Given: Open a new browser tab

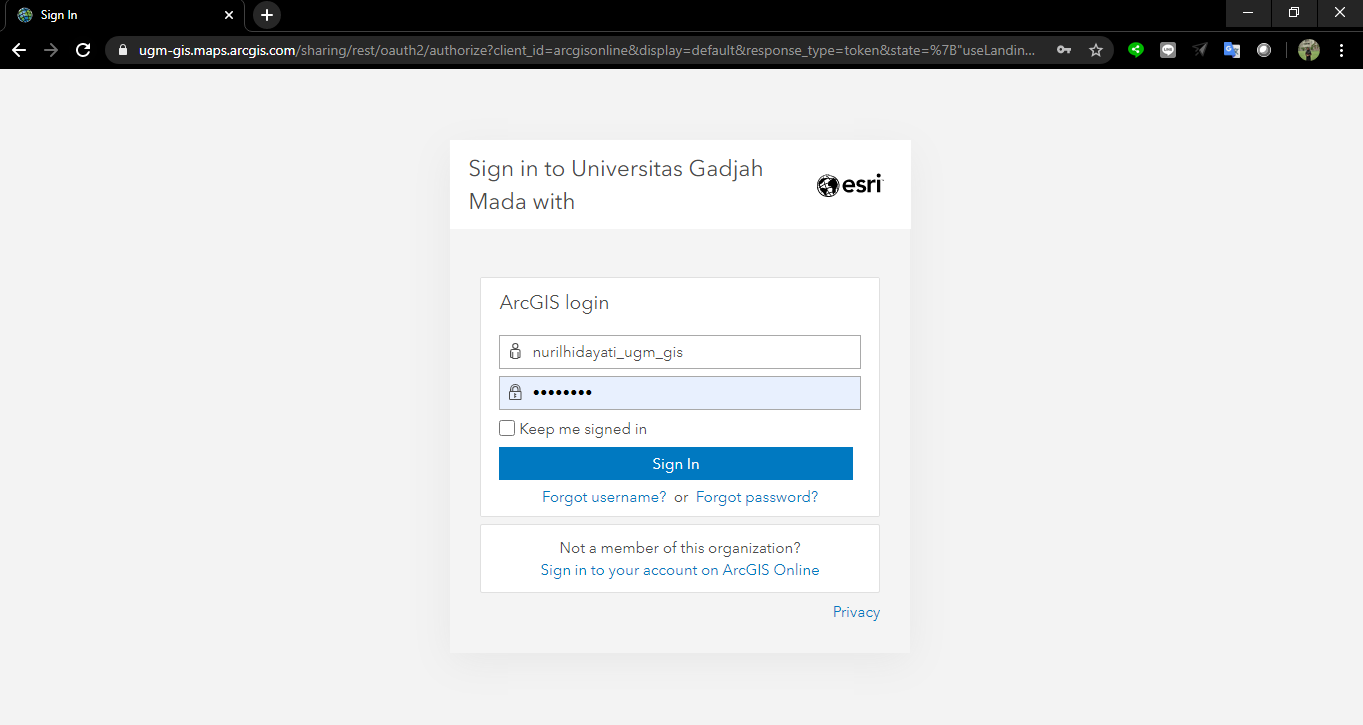Looking at the screenshot, I should click(x=266, y=15).
